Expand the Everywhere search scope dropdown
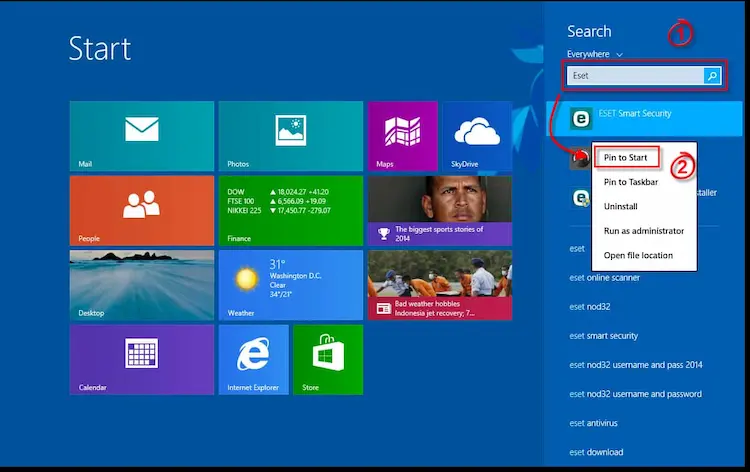Image resolution: width=750 pixels, height=472 pixels. 595,54
